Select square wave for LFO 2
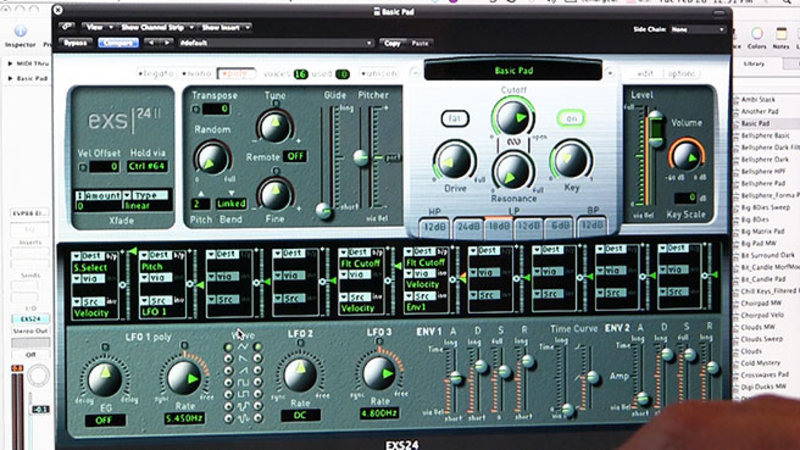This screenshot has width=800, height=450. 258,382
